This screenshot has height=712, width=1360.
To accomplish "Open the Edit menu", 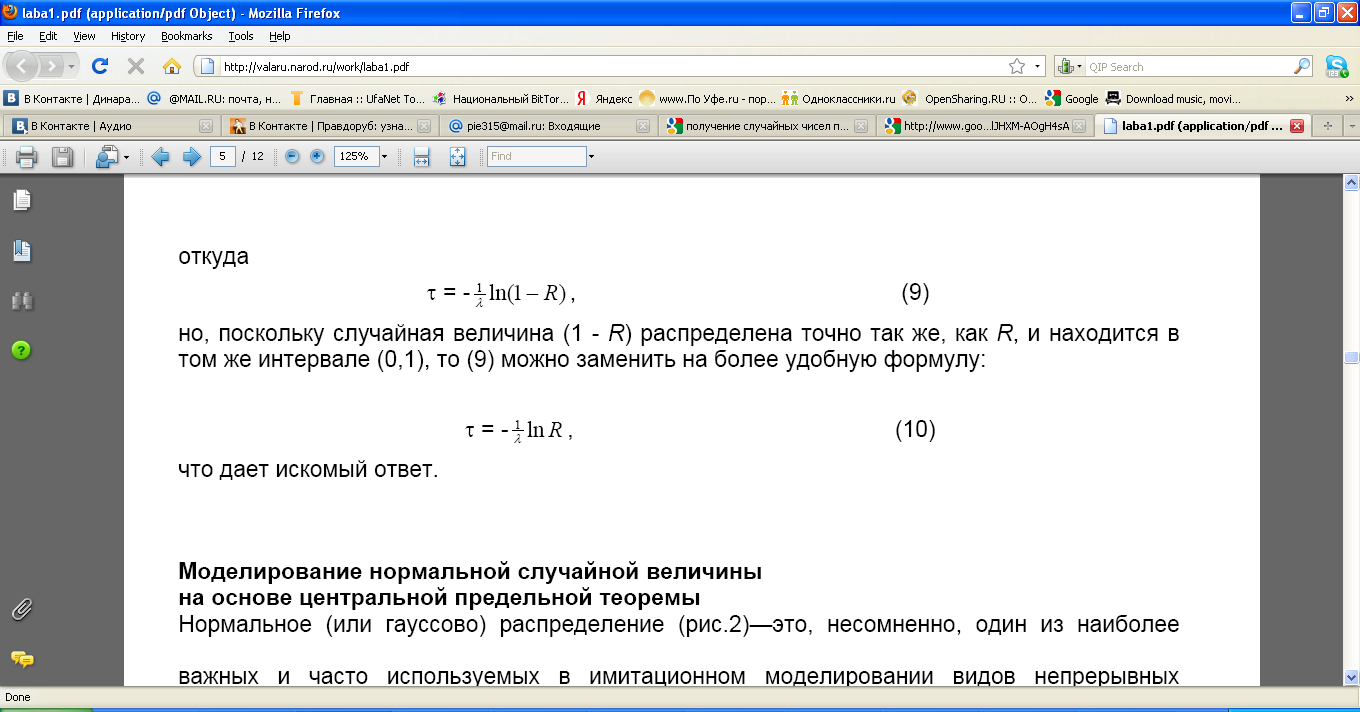I will [x=48, y=36].
